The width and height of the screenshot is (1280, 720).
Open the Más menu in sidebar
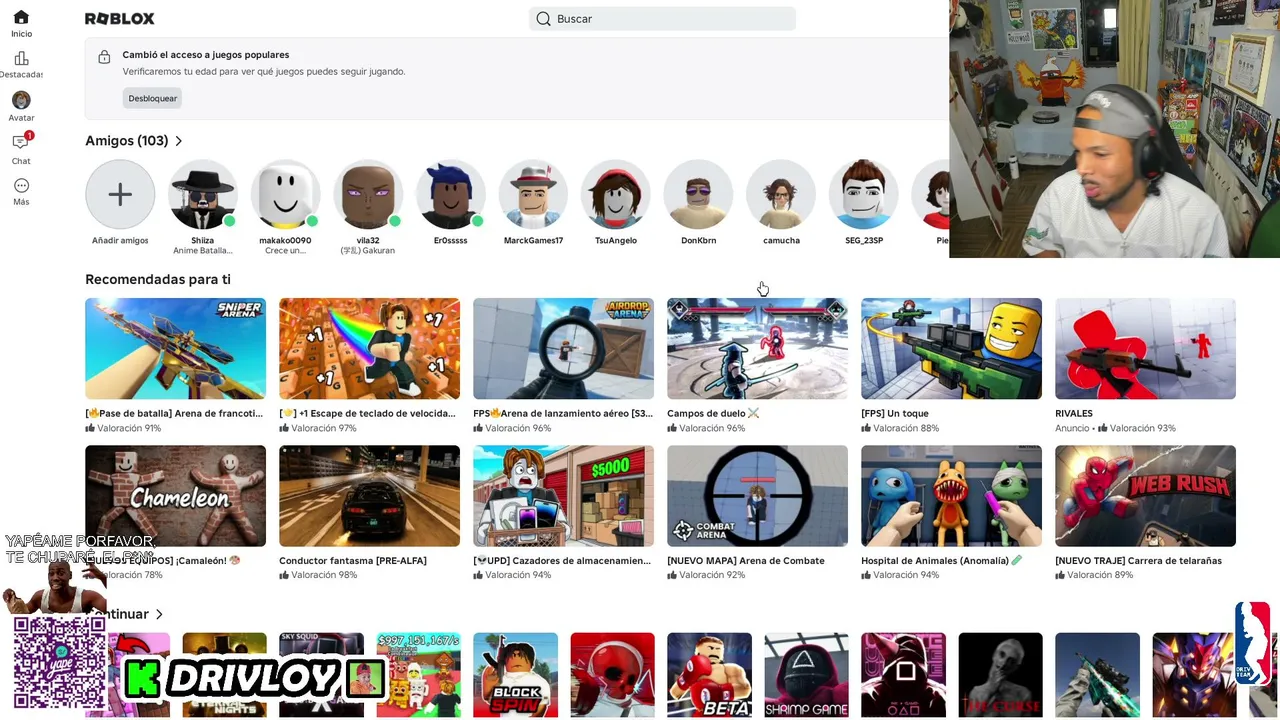coord(21,191)
